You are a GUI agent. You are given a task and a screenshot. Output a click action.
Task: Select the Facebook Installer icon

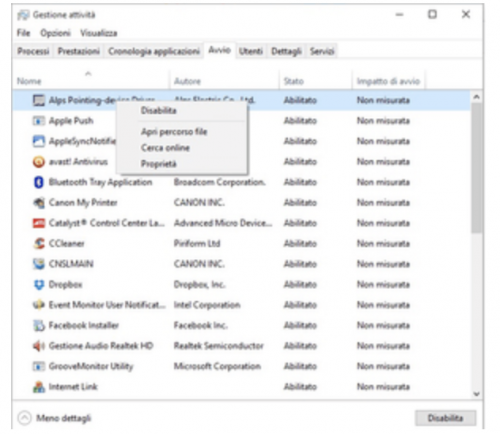pyautogui.click(x=39, y=326)
